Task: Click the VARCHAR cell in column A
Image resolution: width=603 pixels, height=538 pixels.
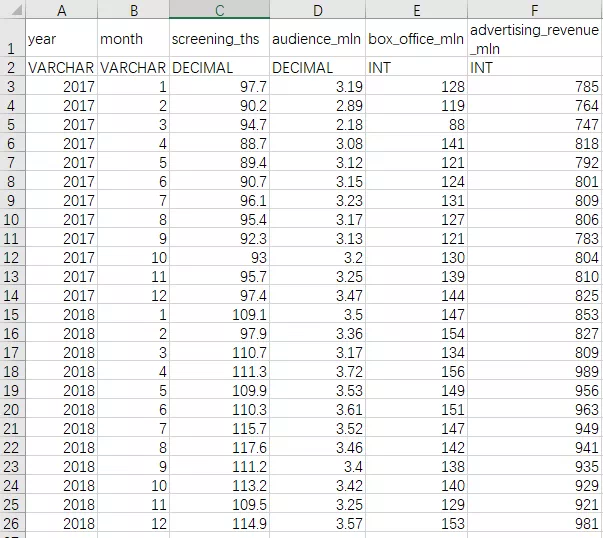Action: click(62, 67)
